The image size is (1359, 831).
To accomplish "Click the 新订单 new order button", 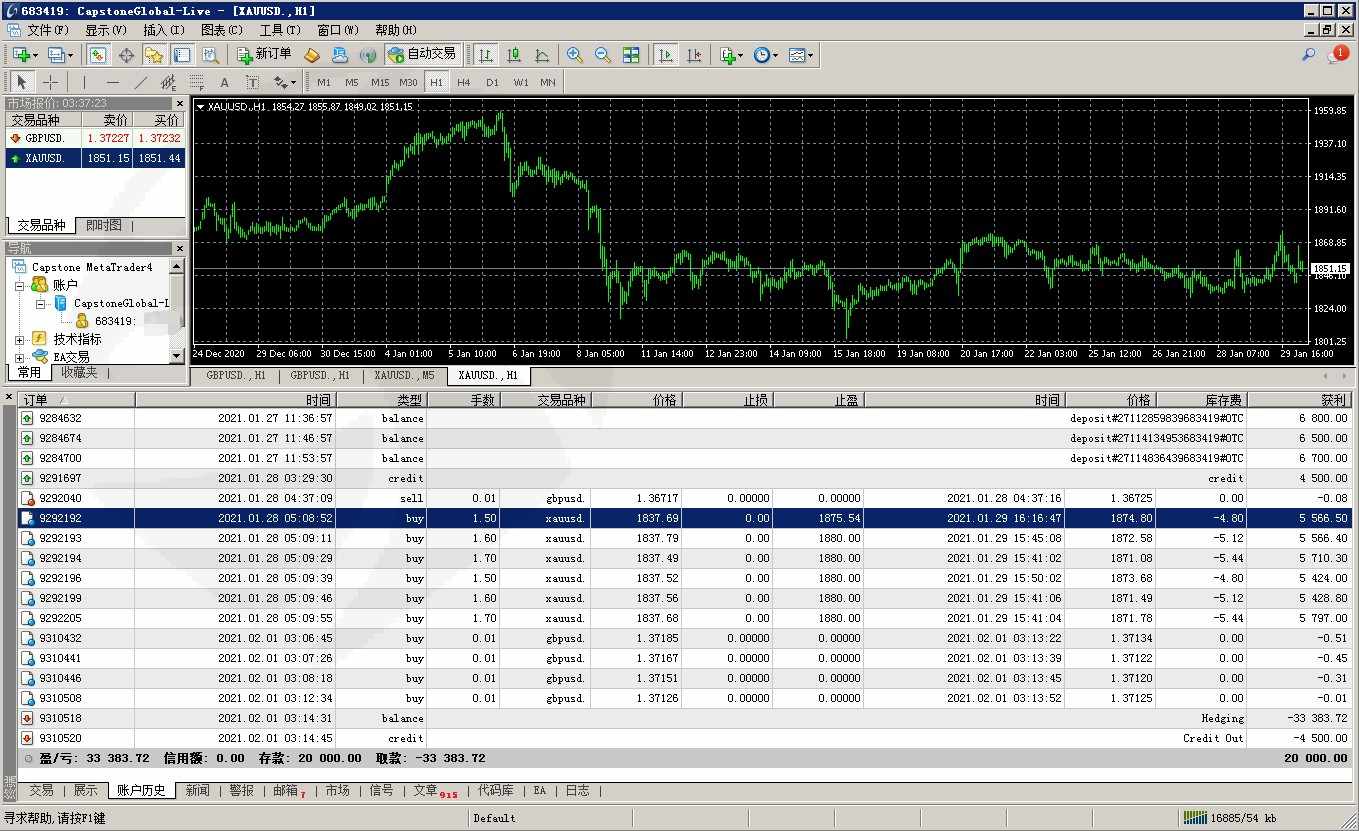I will (265, 55).
